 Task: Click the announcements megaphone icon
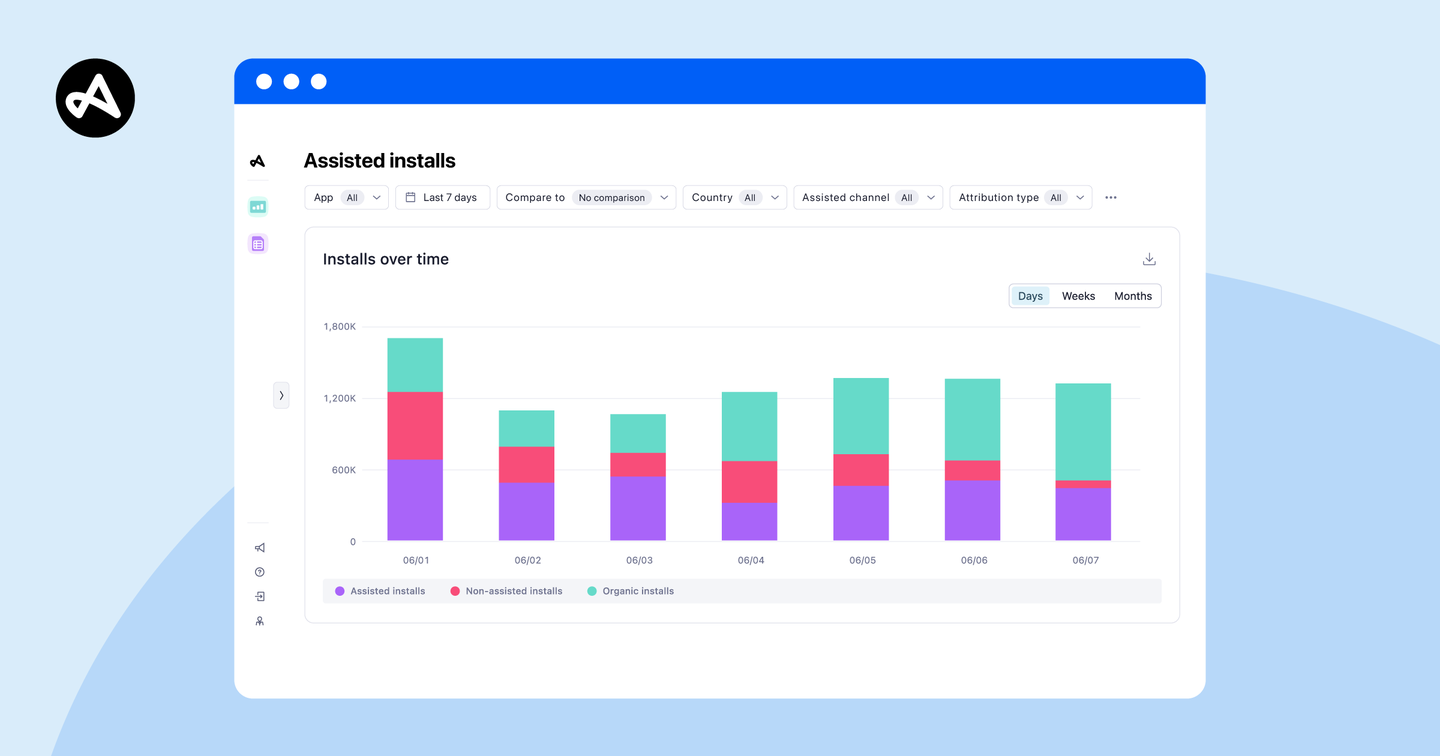[x=259, y=547]
